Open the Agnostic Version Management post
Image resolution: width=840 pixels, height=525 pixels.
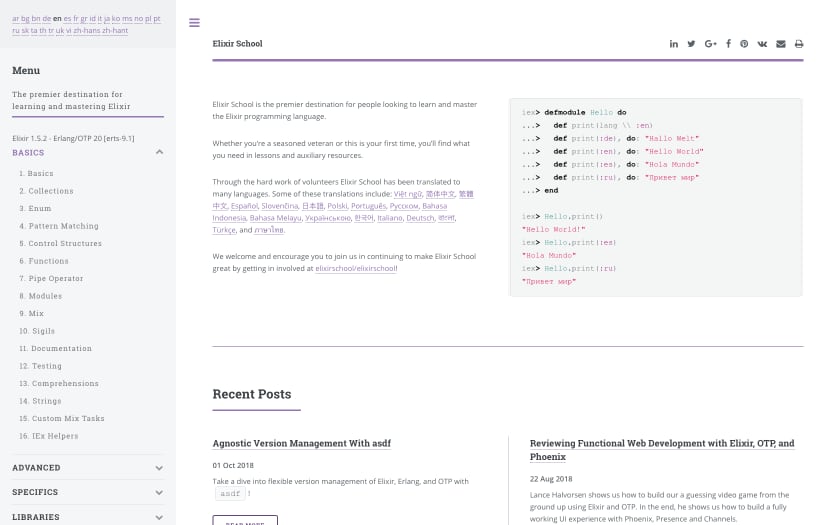(x=301, y=443)
